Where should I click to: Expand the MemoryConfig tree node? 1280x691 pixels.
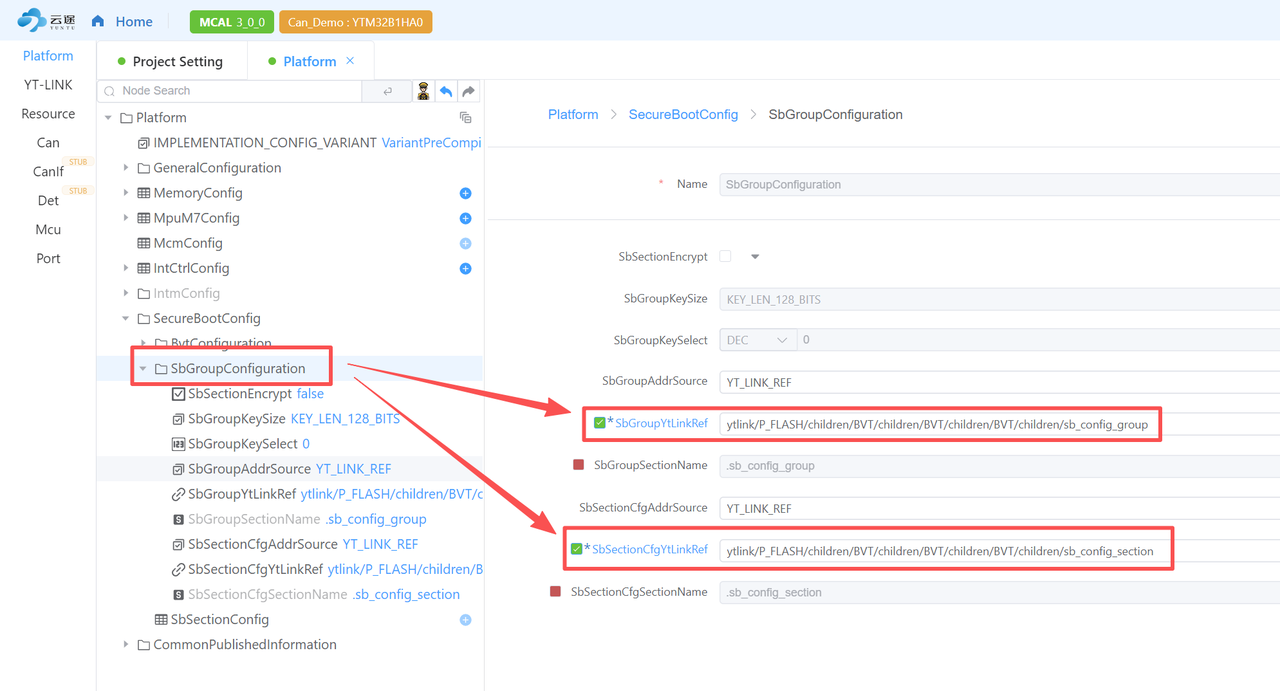click(126, 193)
